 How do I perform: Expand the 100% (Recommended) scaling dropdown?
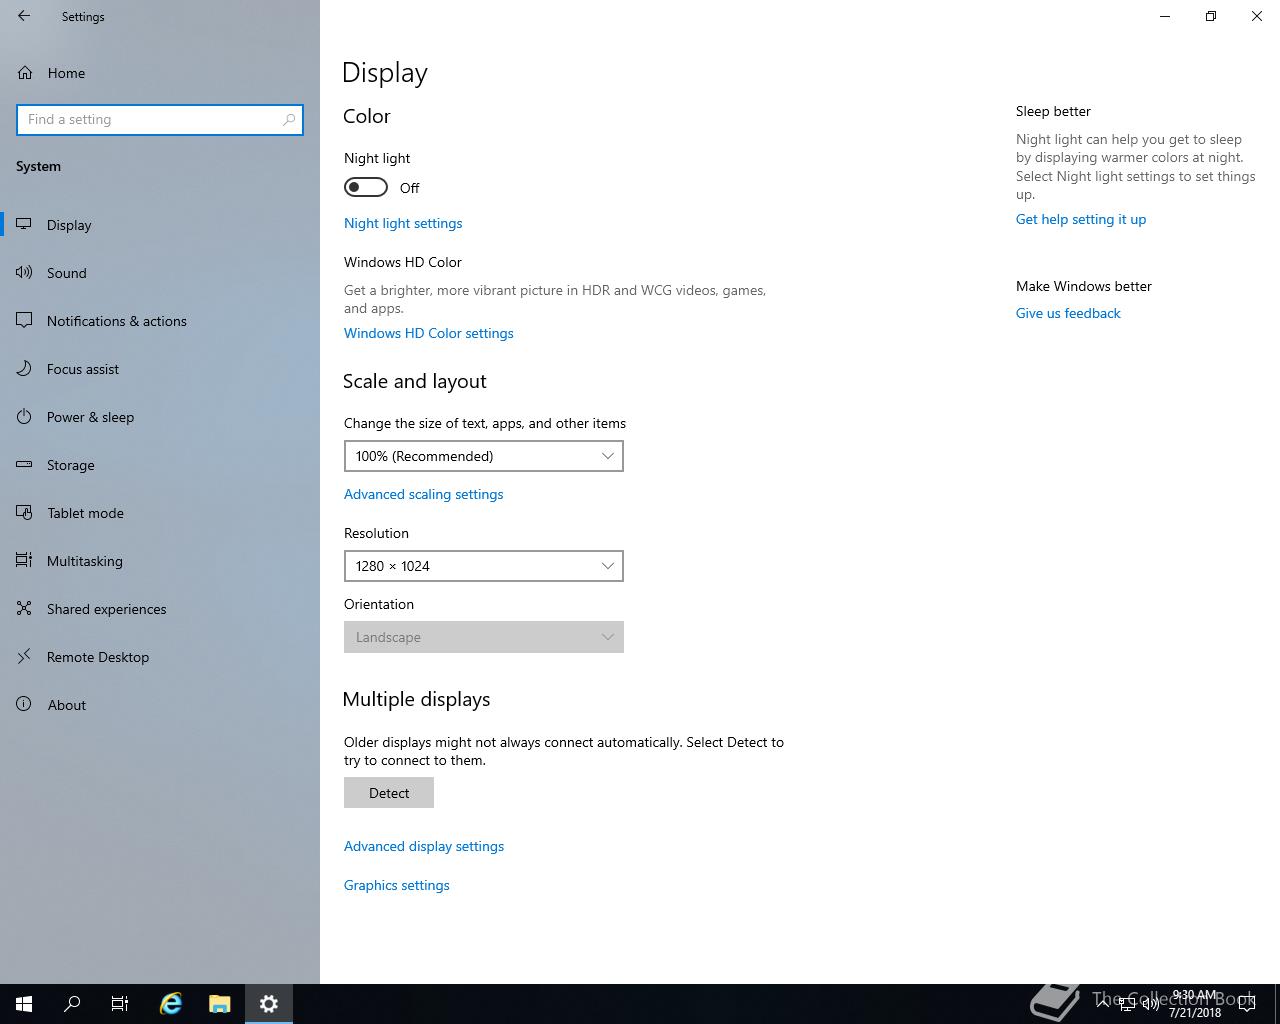pyautogui.click(x=484, y=456)
